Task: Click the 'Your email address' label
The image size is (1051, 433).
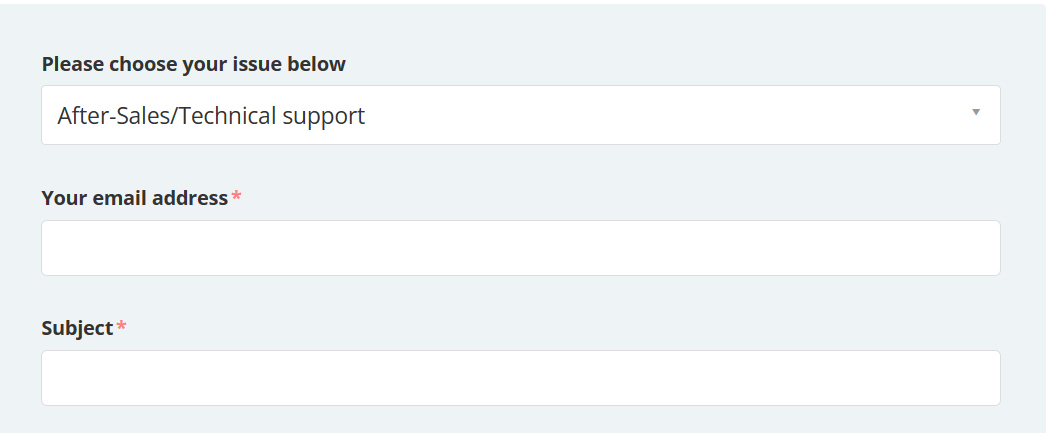Action: click(x=135, y=198)
